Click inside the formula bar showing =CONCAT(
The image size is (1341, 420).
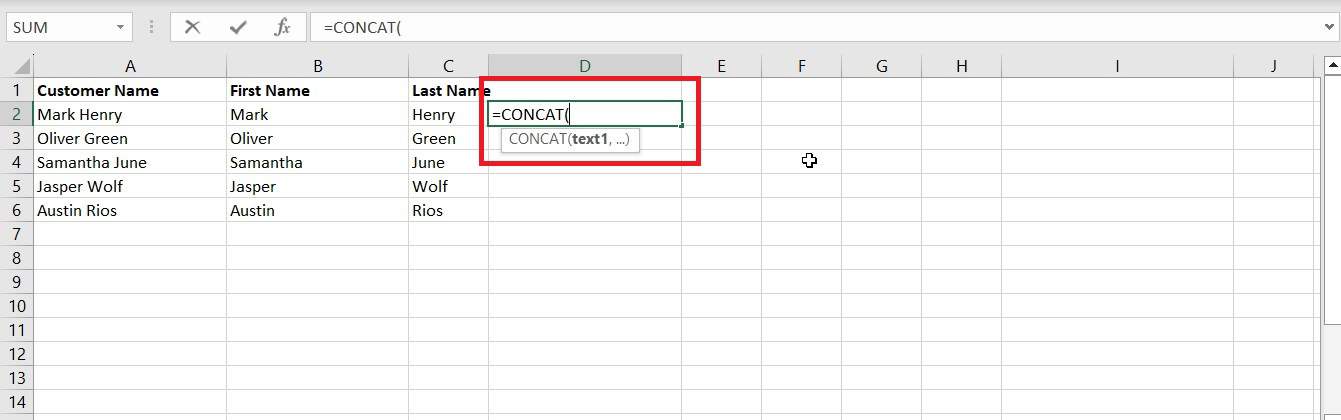pyautogui.click(x=800, y=27)
